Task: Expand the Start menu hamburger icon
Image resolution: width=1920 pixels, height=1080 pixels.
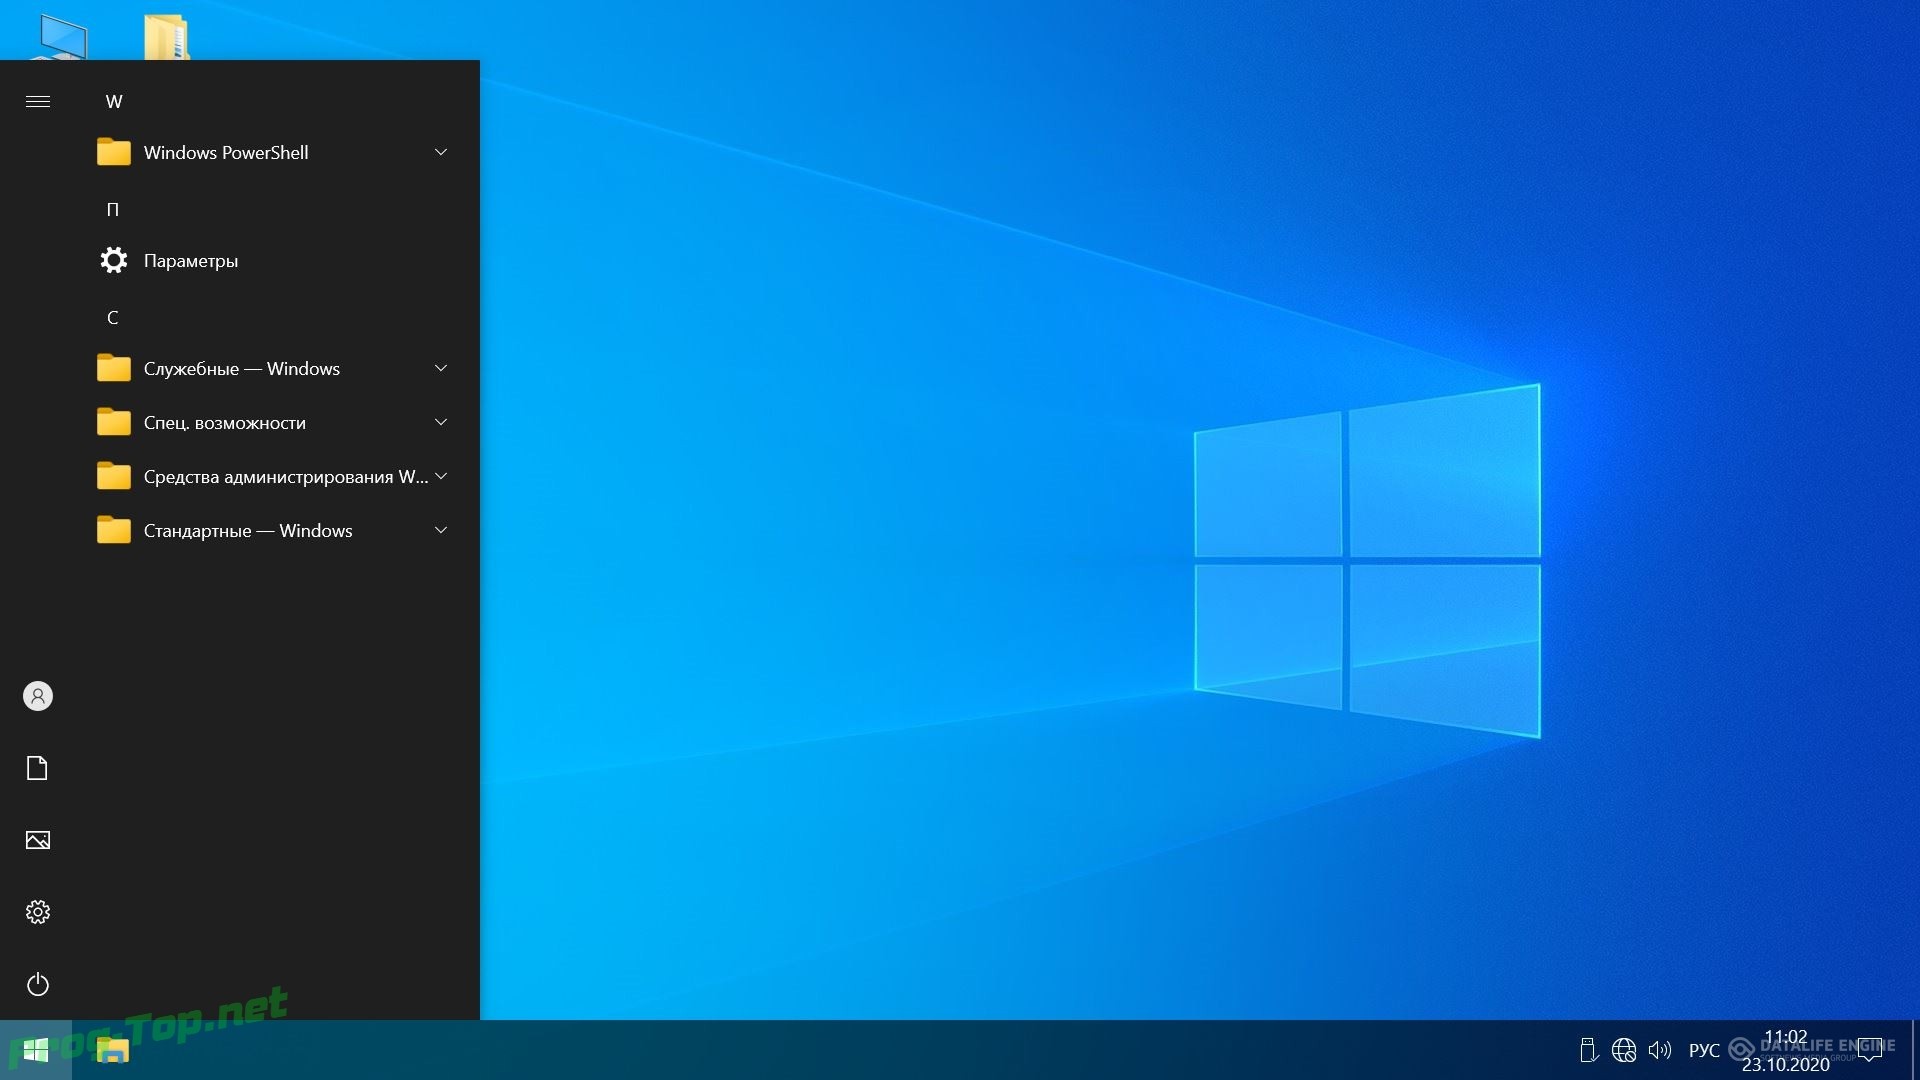Action: [x=38, y=101]
